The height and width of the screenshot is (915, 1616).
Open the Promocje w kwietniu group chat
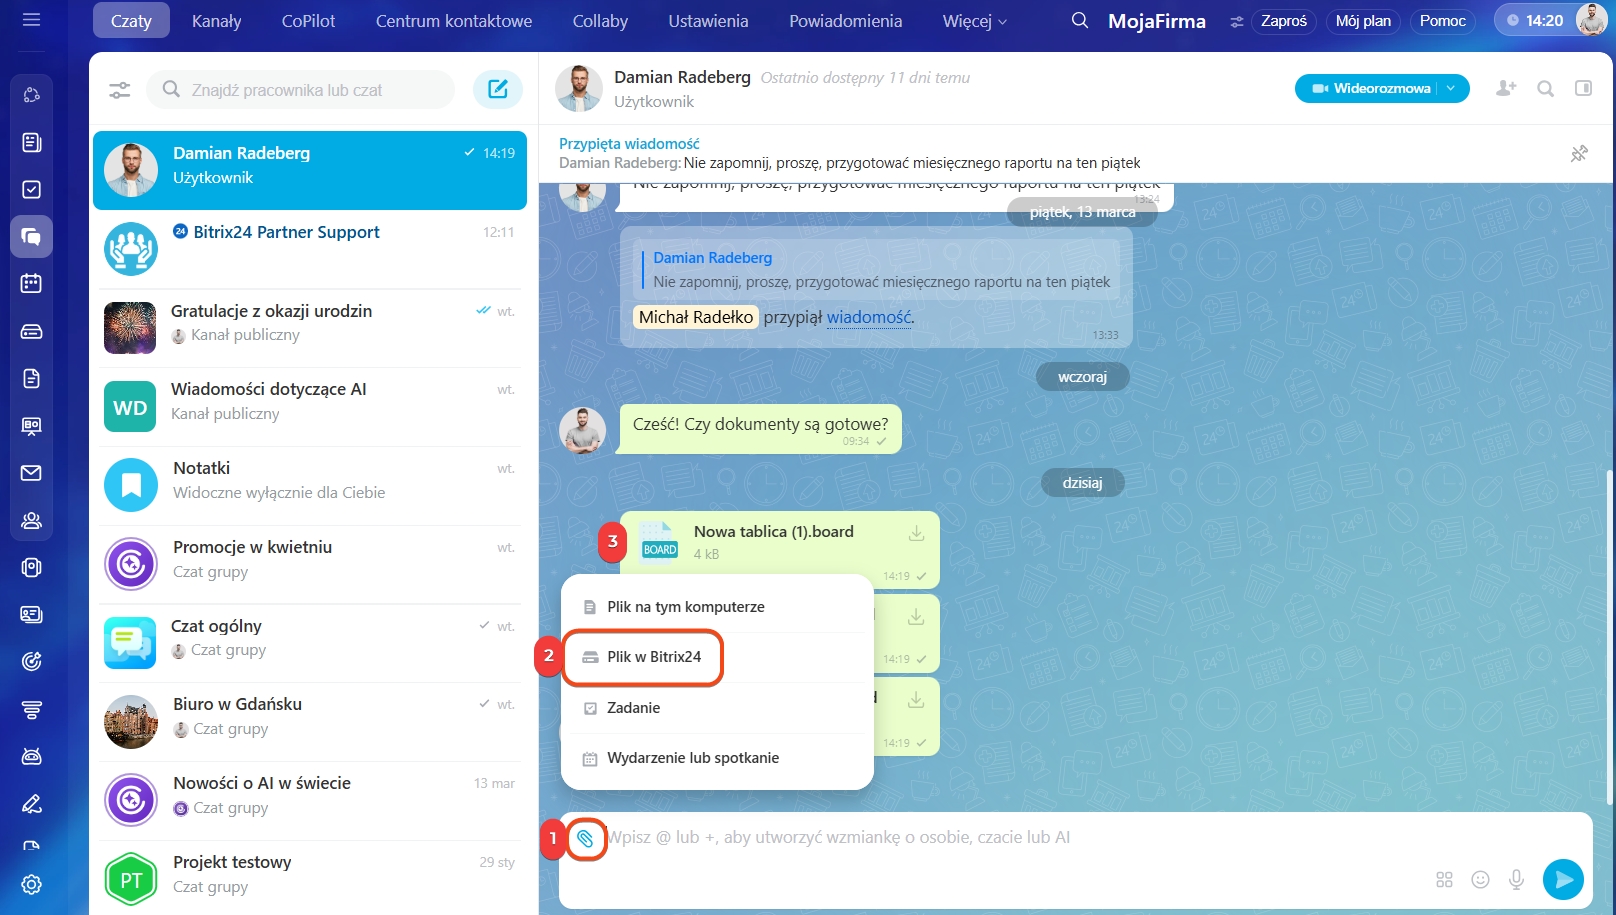tap(310, 565)
